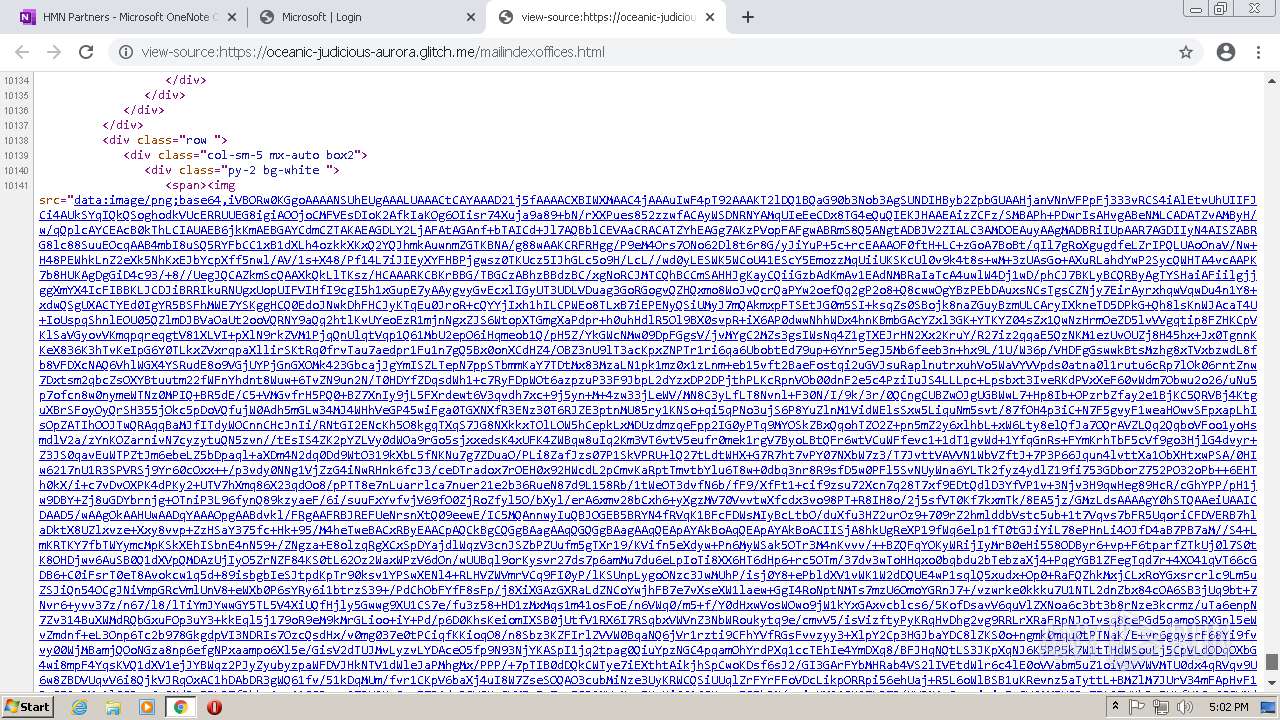Click the col-sm-5 mx-auto box2 source line
1280x720 pixels.
[245, 155]
